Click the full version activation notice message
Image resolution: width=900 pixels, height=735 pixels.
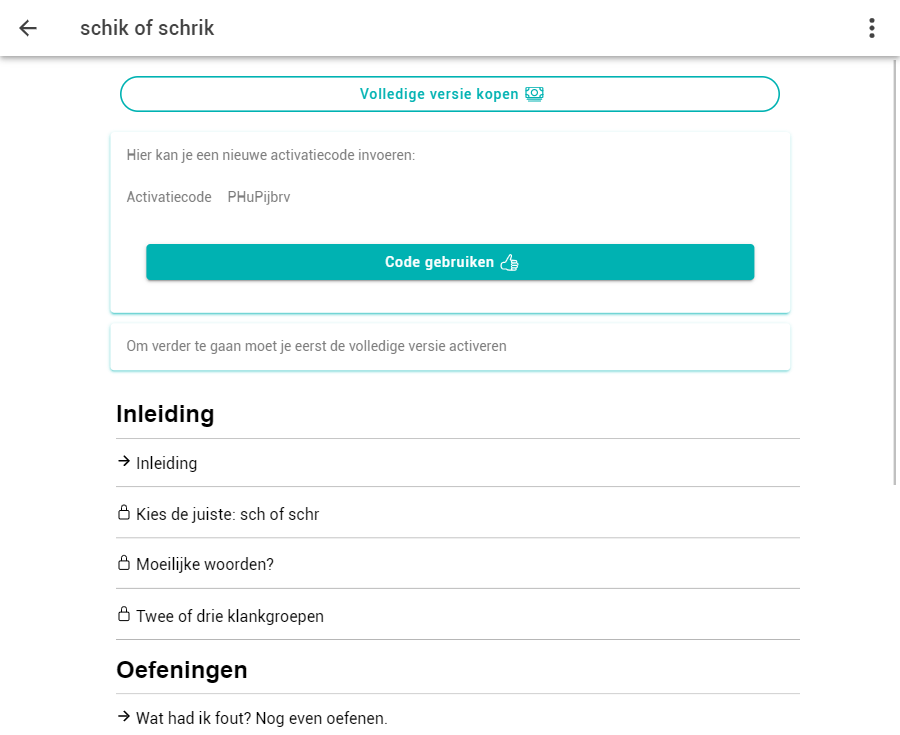[x=316, y=346]
